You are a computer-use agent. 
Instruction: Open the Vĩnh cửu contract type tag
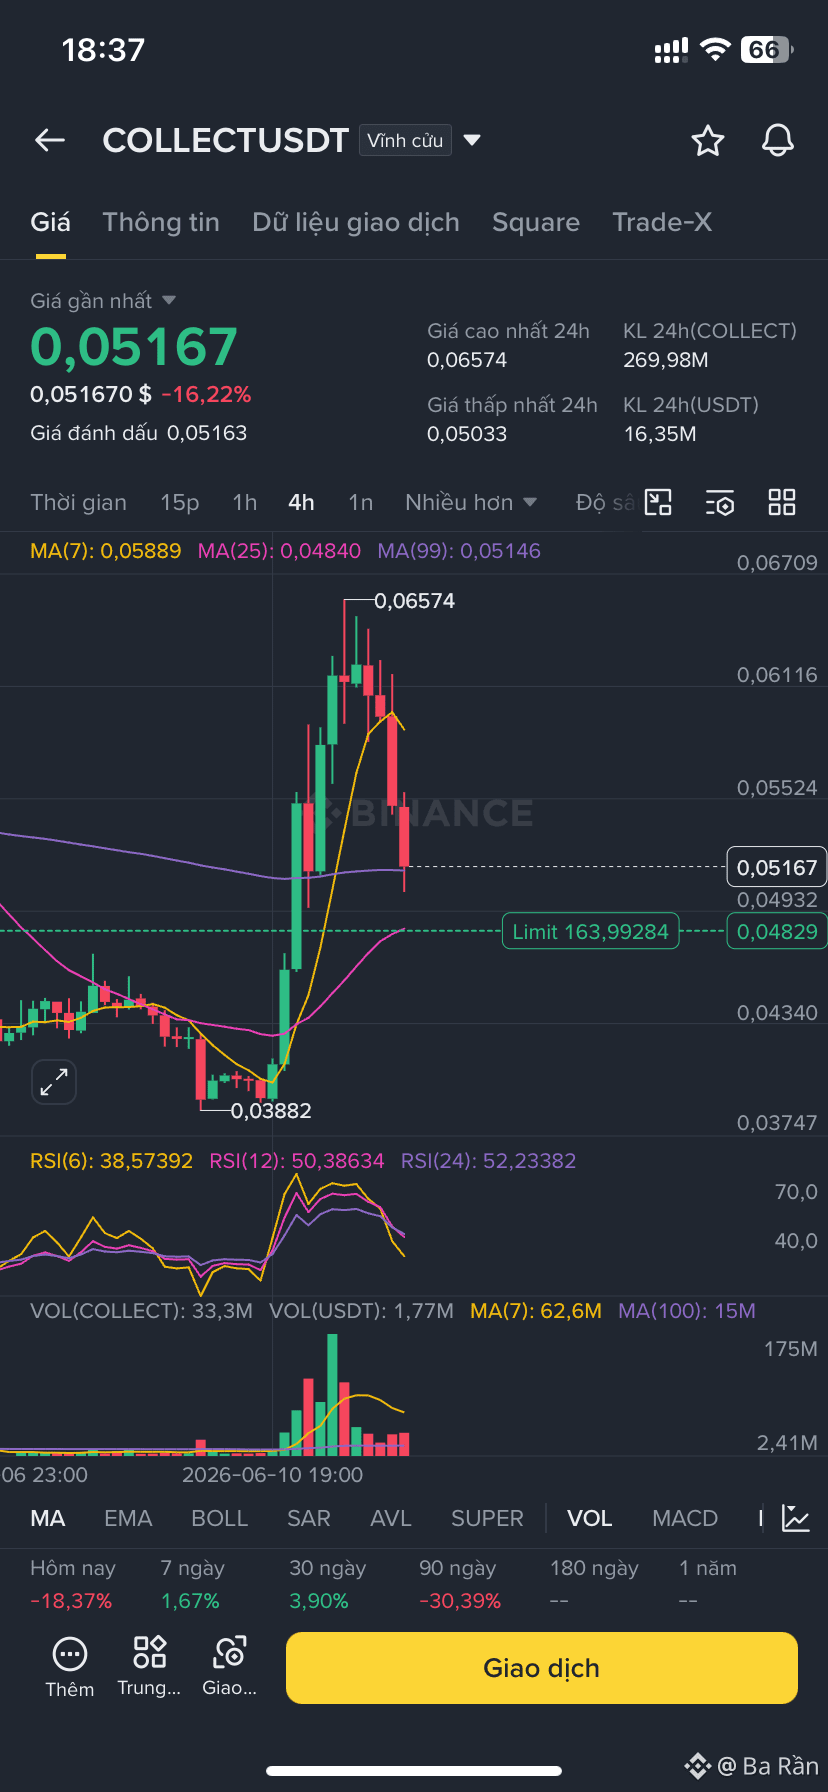(x=405, y=140)
